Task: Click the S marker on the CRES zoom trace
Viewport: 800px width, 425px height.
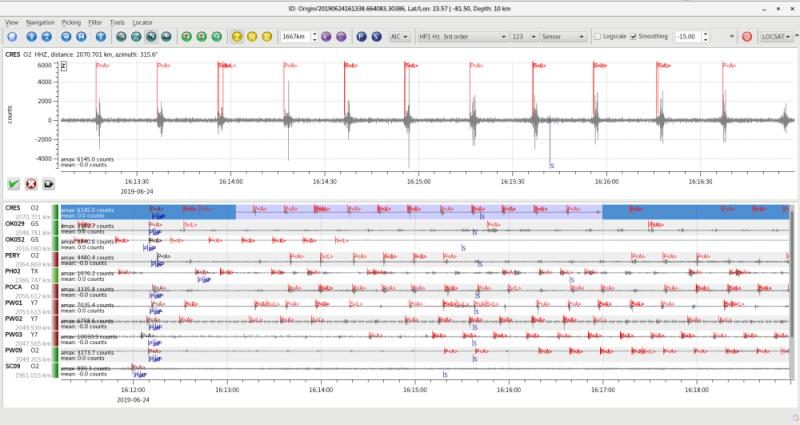Action: coord(552,165)
